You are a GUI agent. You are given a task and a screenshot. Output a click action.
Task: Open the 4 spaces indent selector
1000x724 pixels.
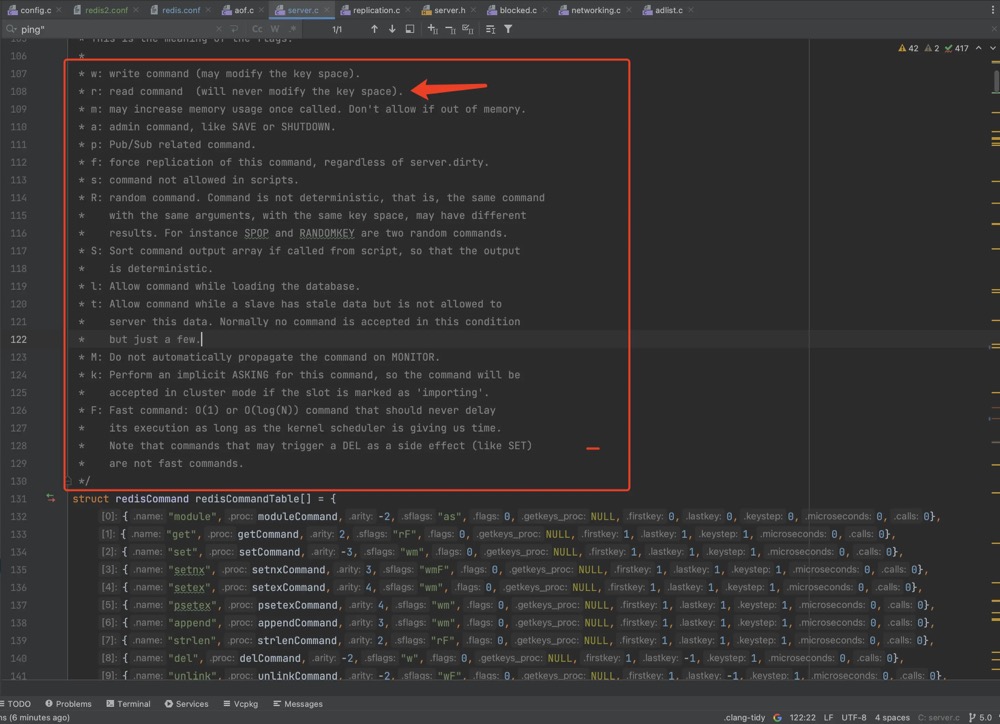[892, 717]
